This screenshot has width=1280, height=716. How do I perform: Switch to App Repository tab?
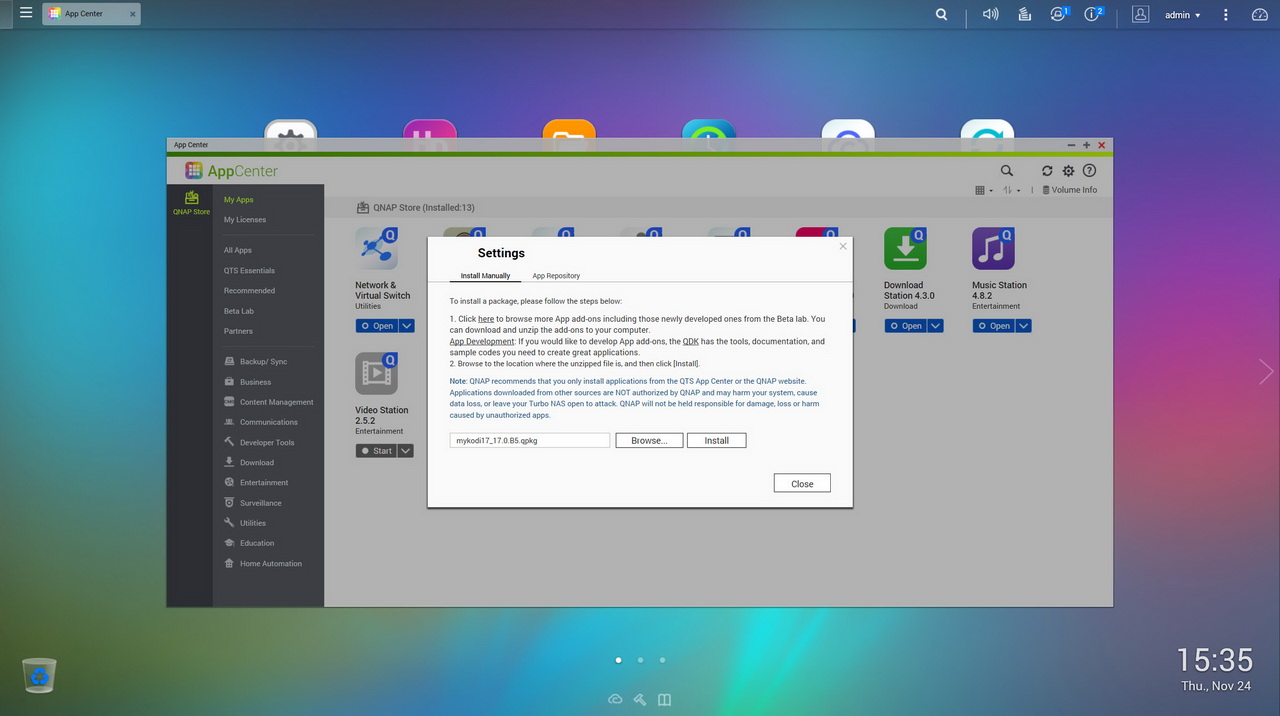tap(556, 276)
